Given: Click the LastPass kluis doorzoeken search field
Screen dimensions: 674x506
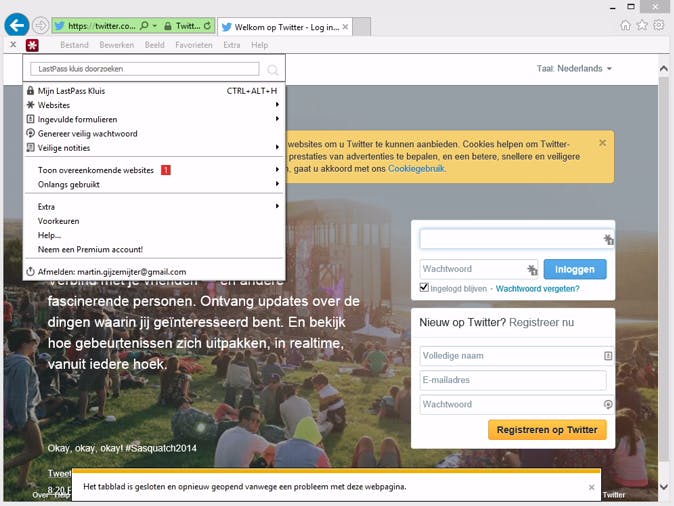Looking at the screenshot, I should coord(144,69).
